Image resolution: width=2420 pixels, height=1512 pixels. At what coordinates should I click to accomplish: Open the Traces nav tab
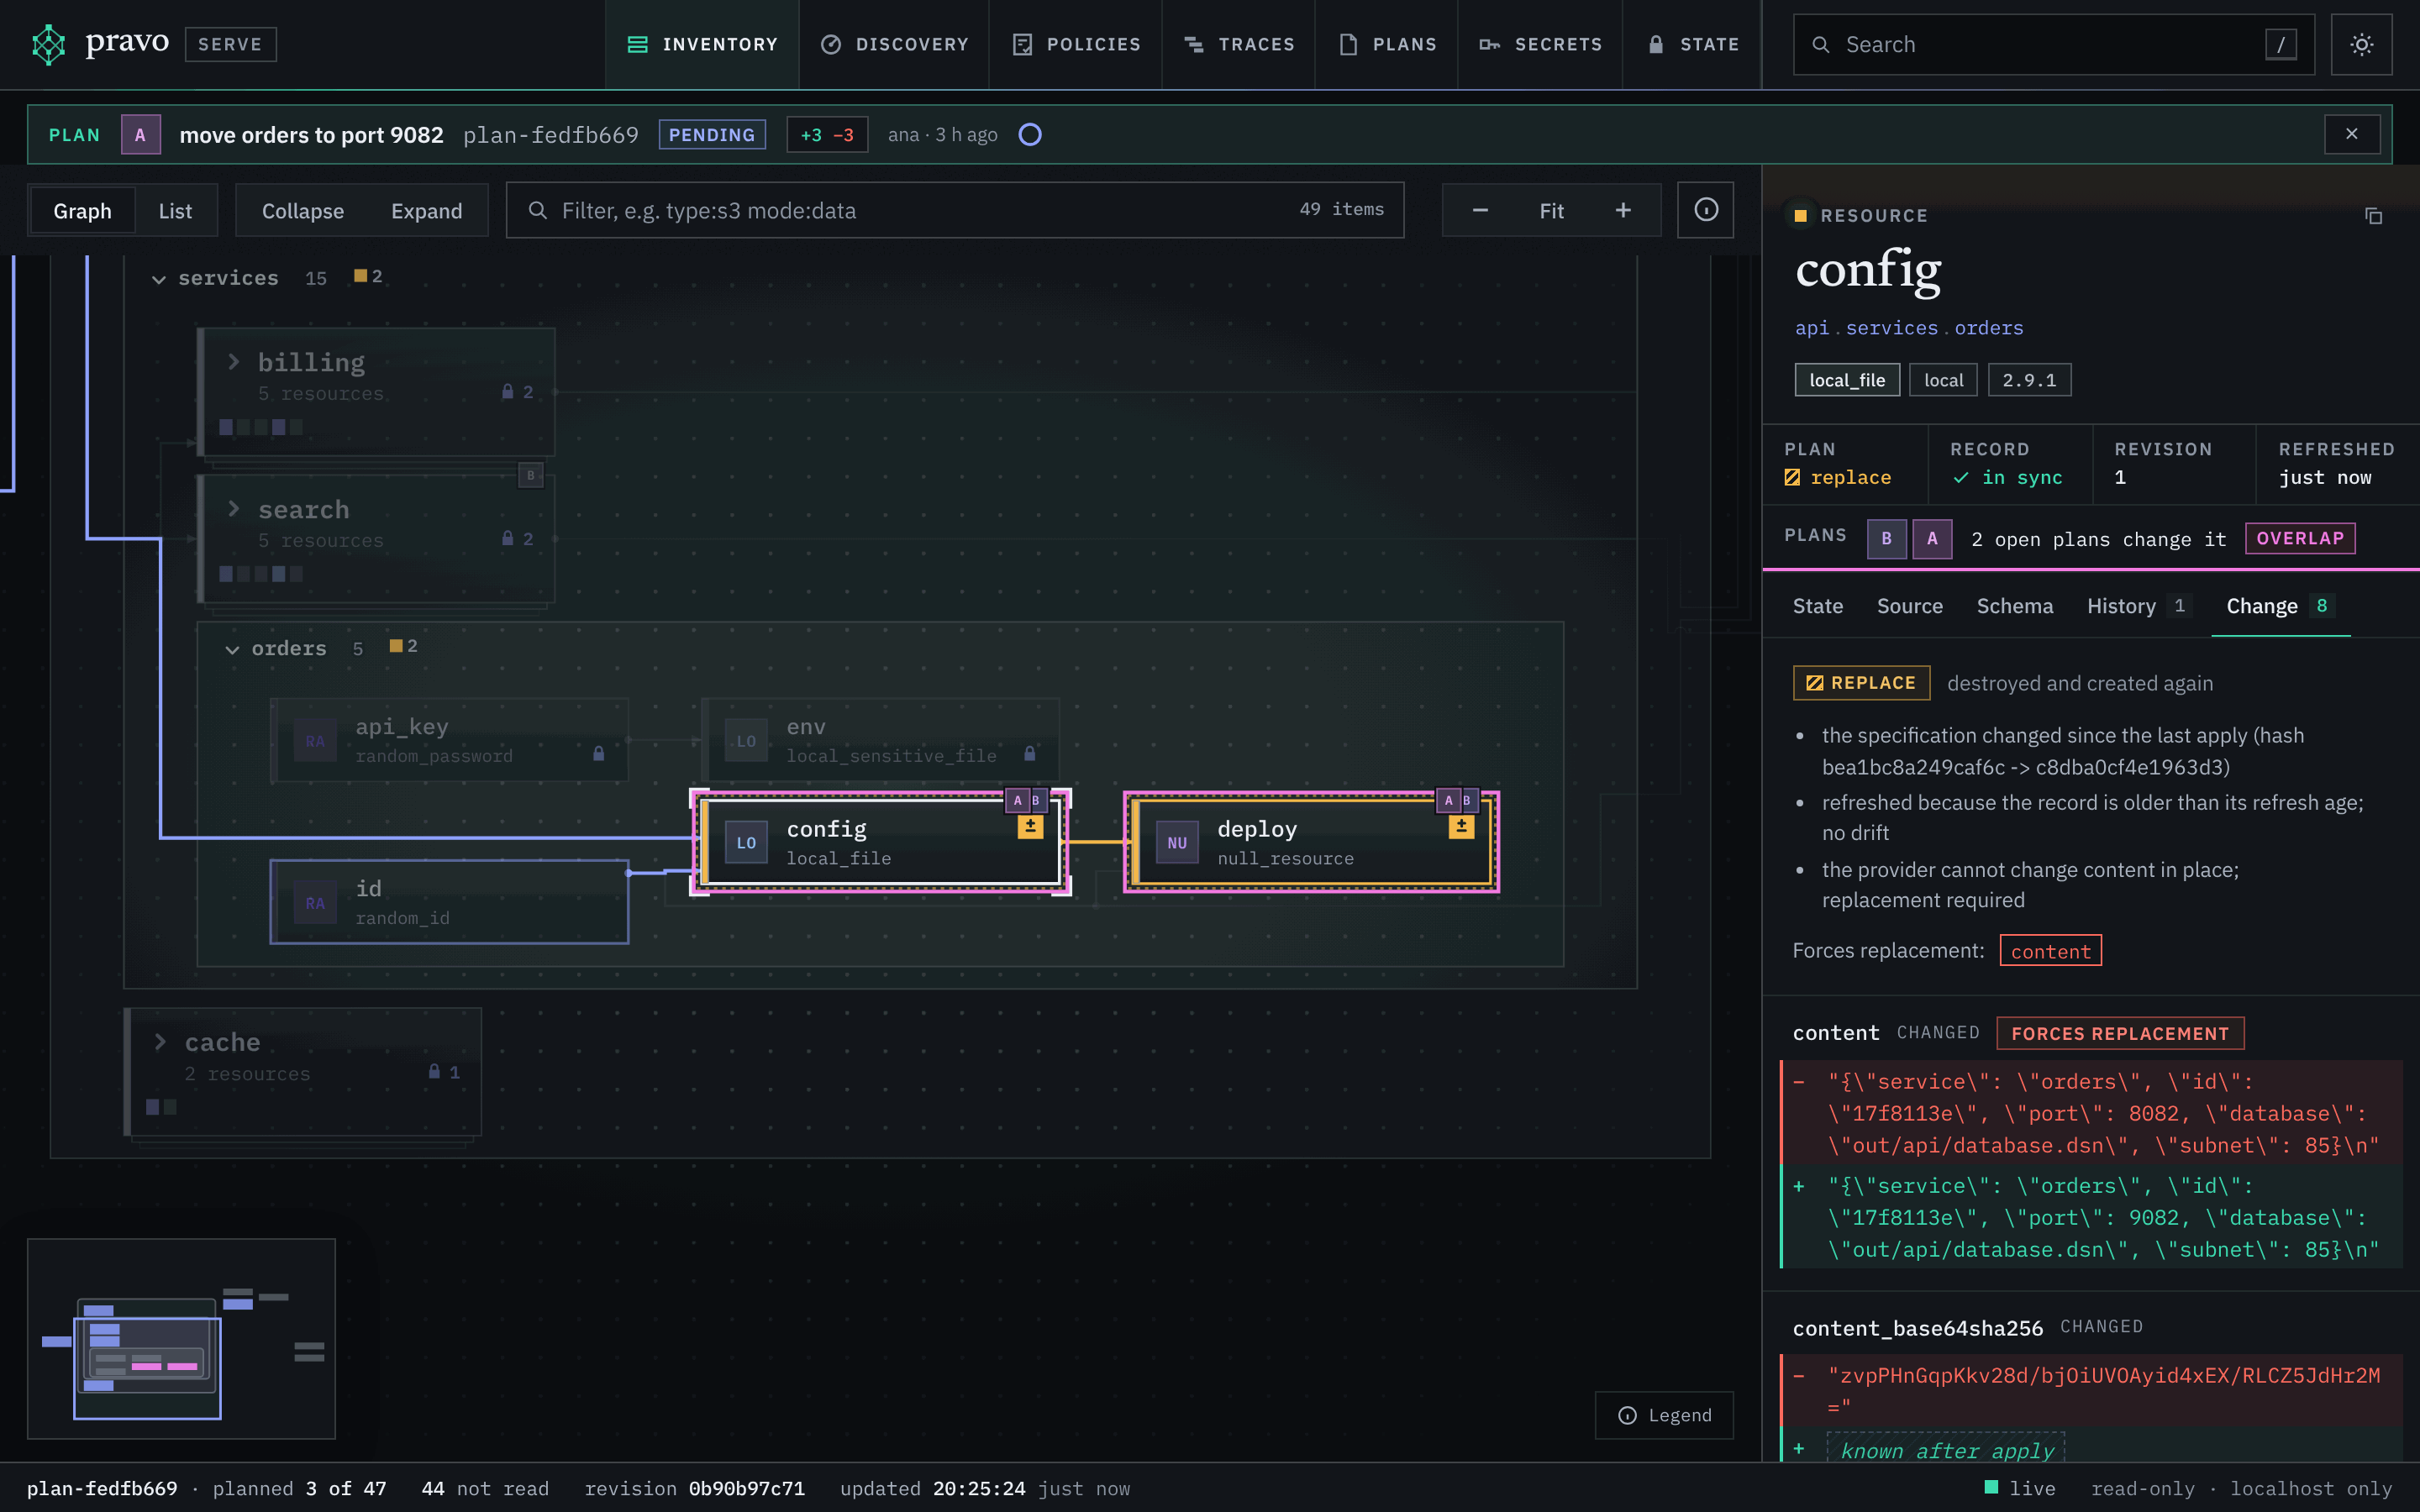pyautogui.click(x=1239, y=44)
